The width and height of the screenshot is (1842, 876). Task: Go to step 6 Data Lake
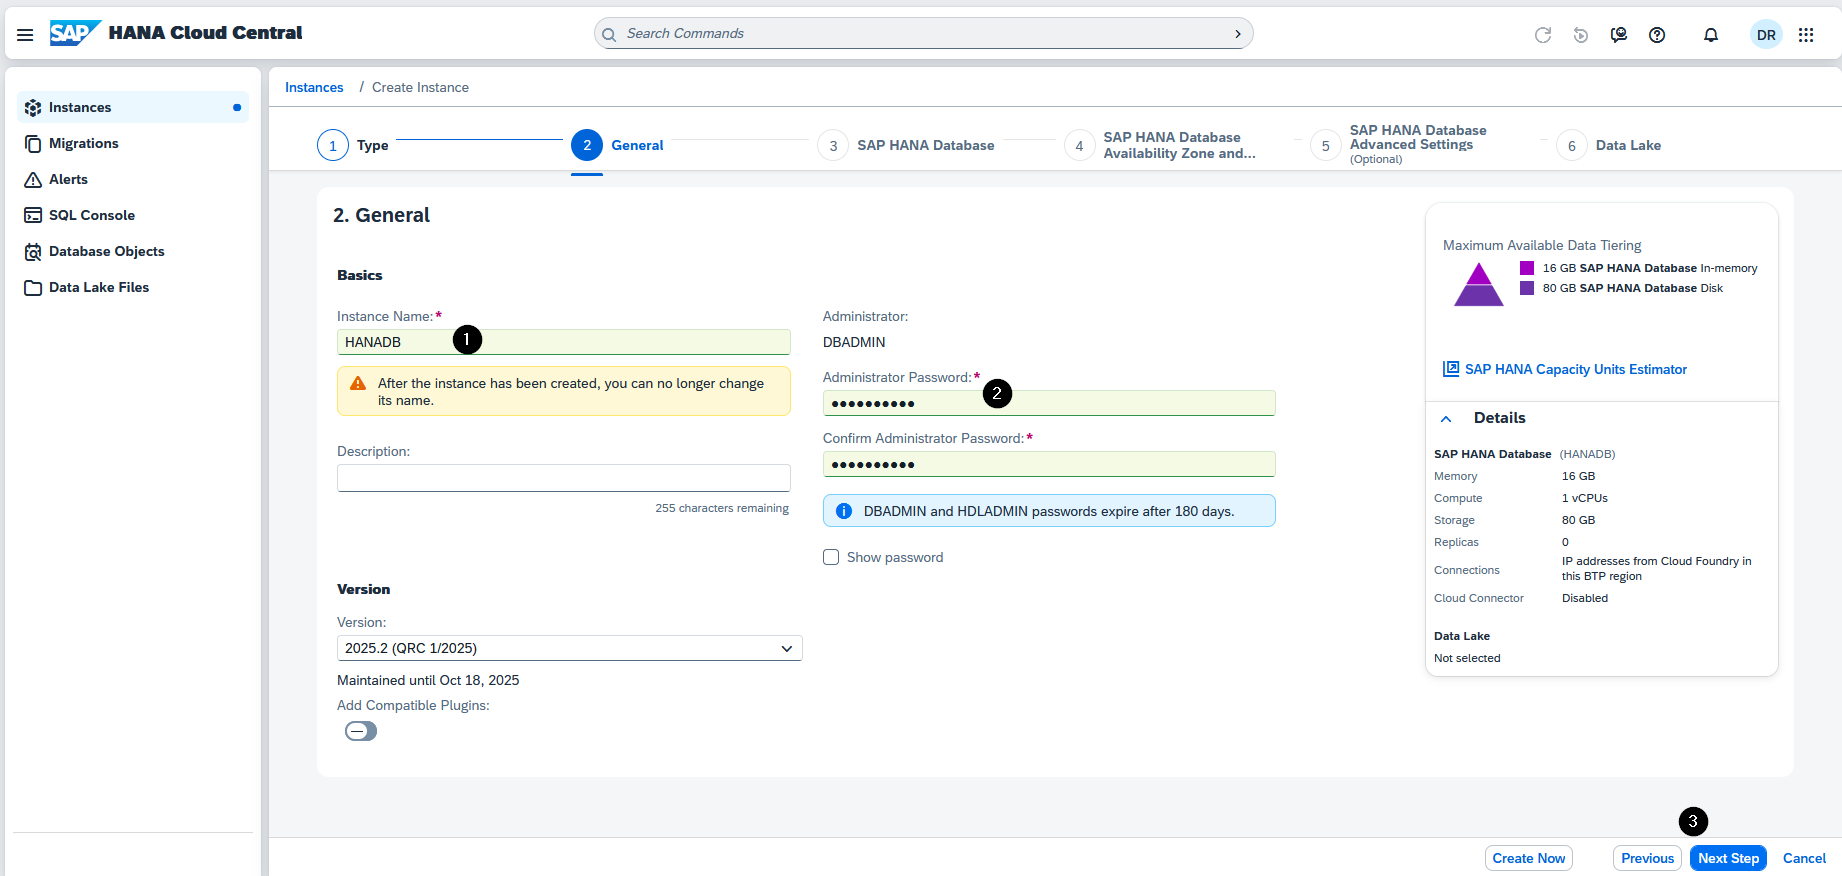pos(1608,145)
